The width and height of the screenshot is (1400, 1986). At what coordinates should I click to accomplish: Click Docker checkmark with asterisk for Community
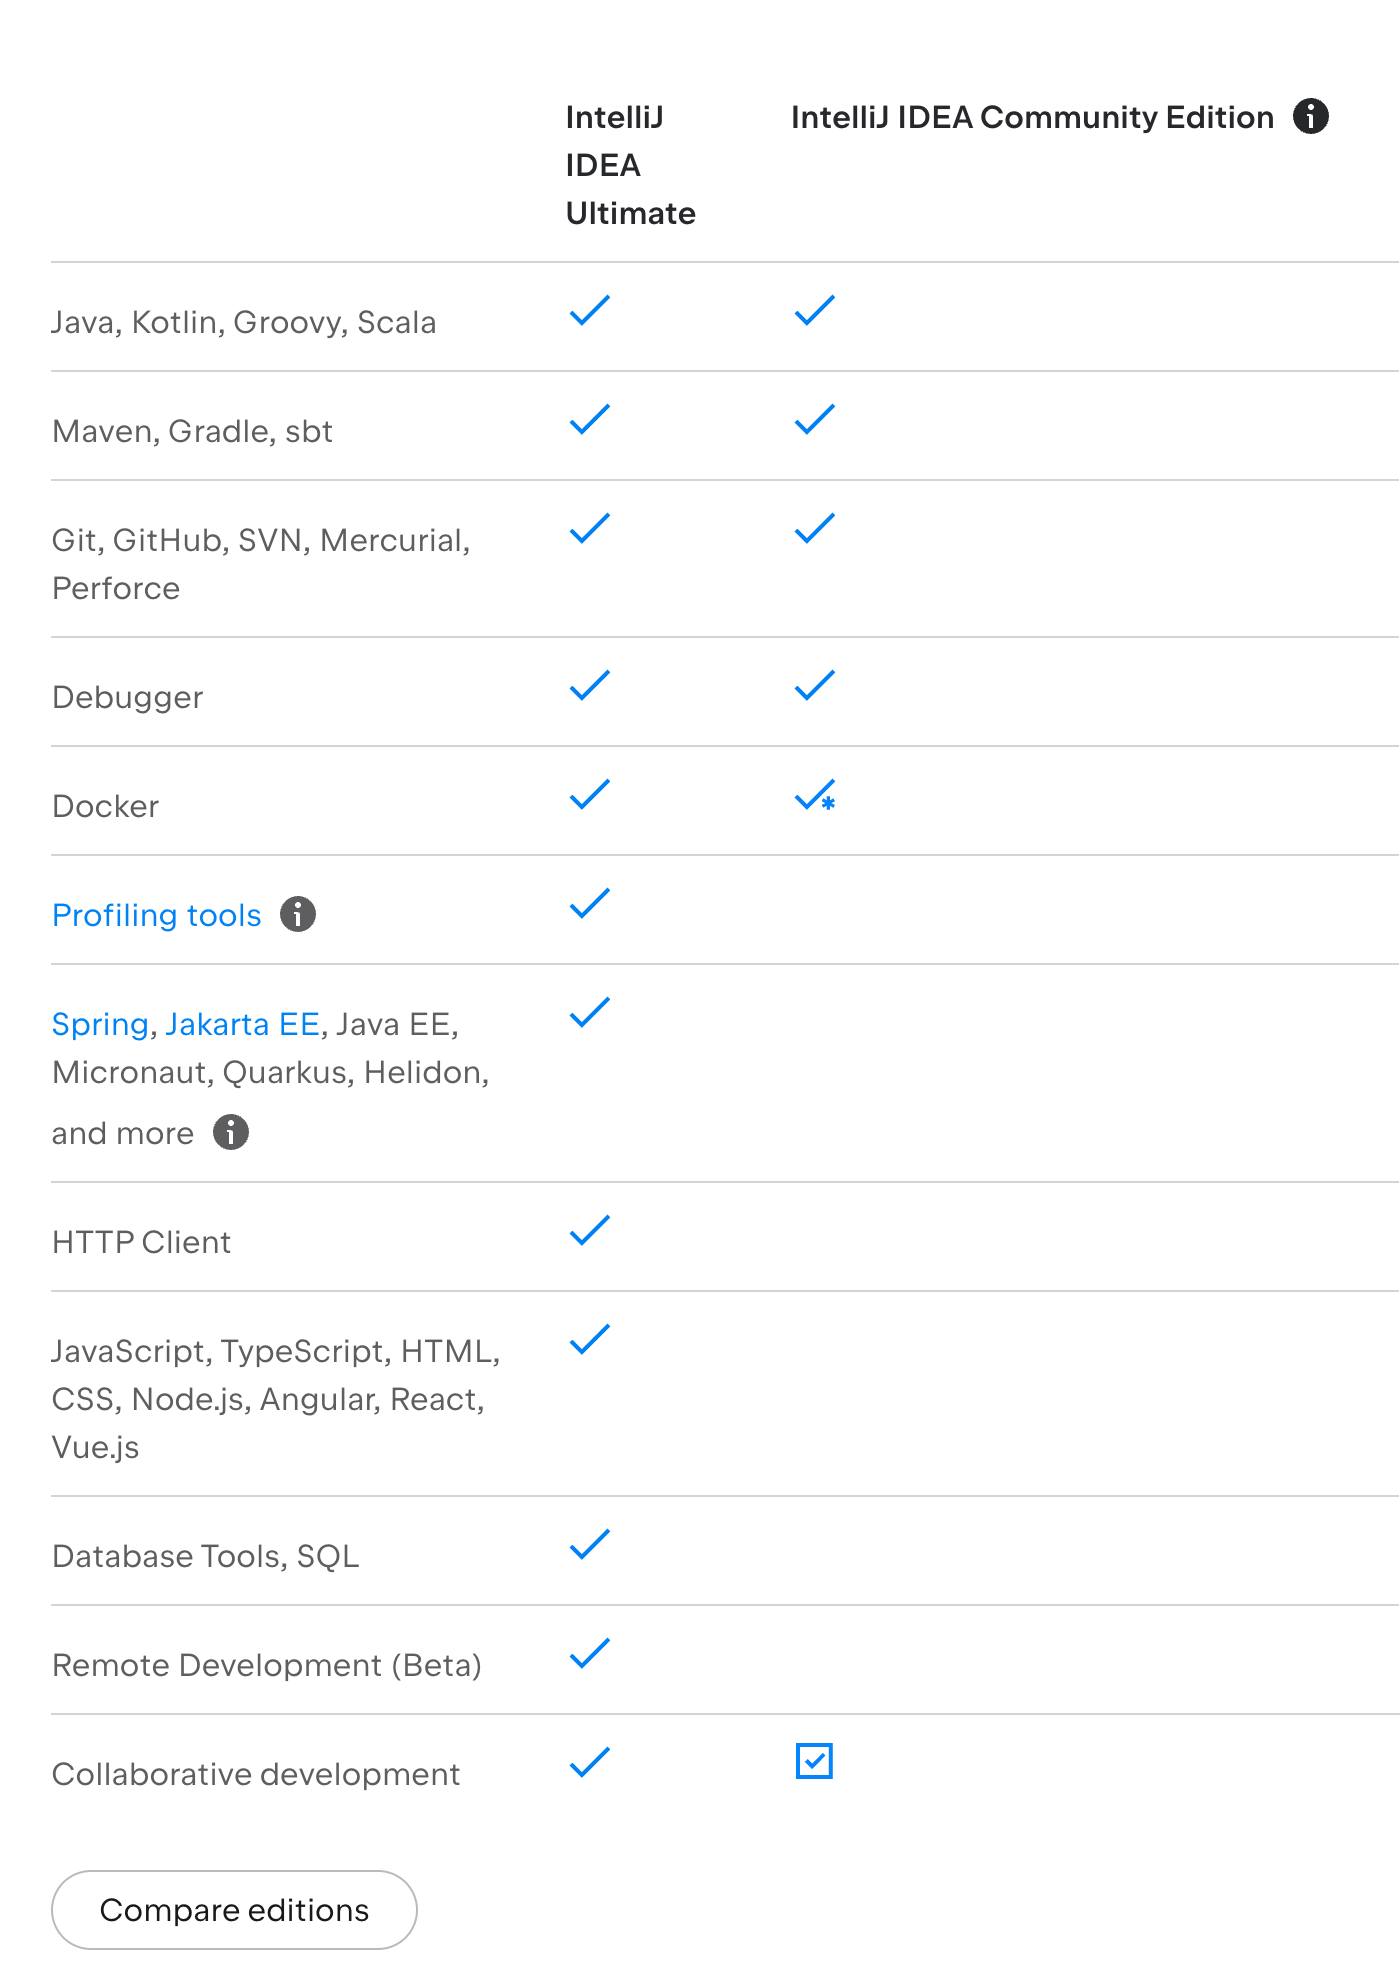[x=815, y=796]
